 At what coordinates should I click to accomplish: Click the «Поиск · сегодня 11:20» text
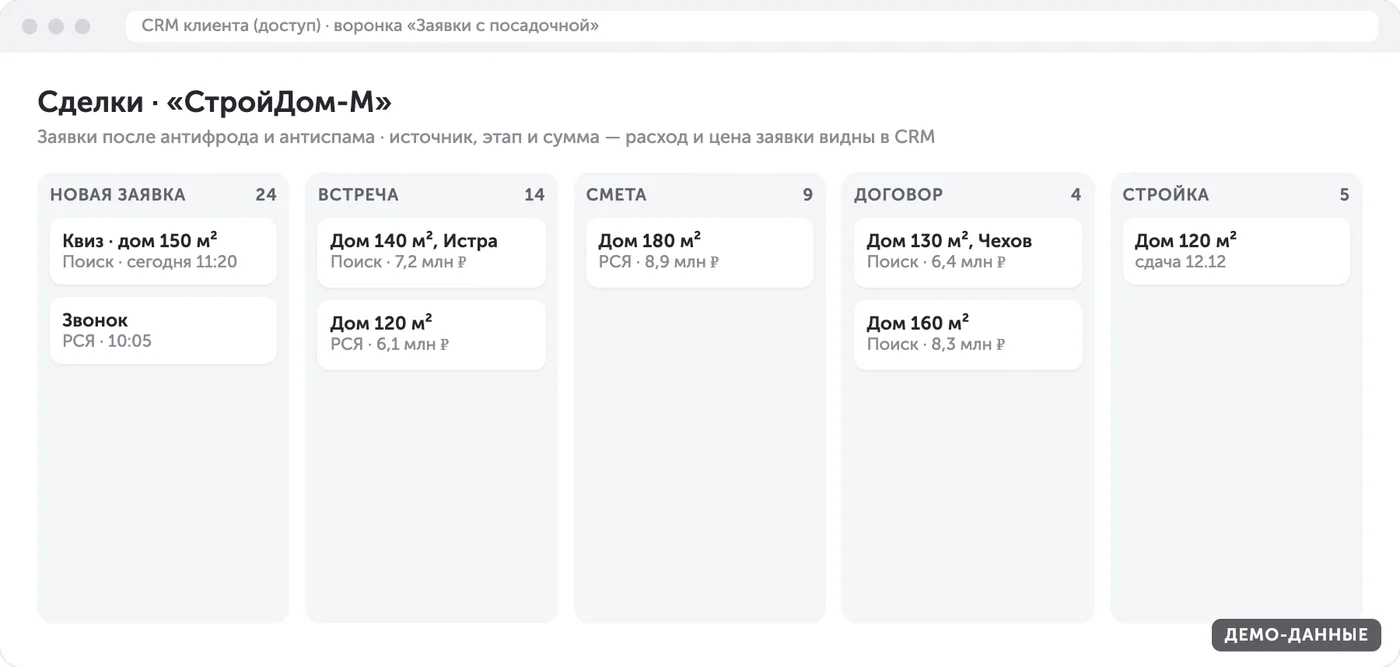(149, 263)
